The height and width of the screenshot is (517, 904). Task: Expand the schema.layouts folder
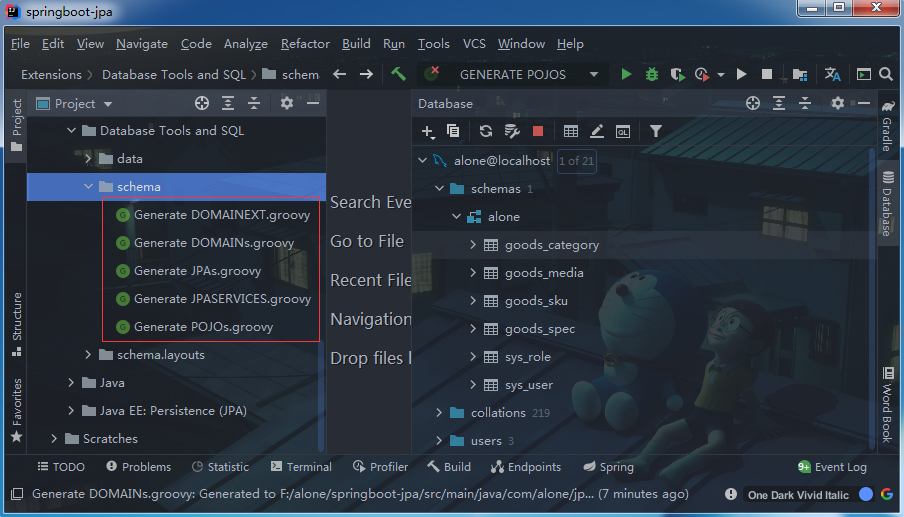point(88,354)
